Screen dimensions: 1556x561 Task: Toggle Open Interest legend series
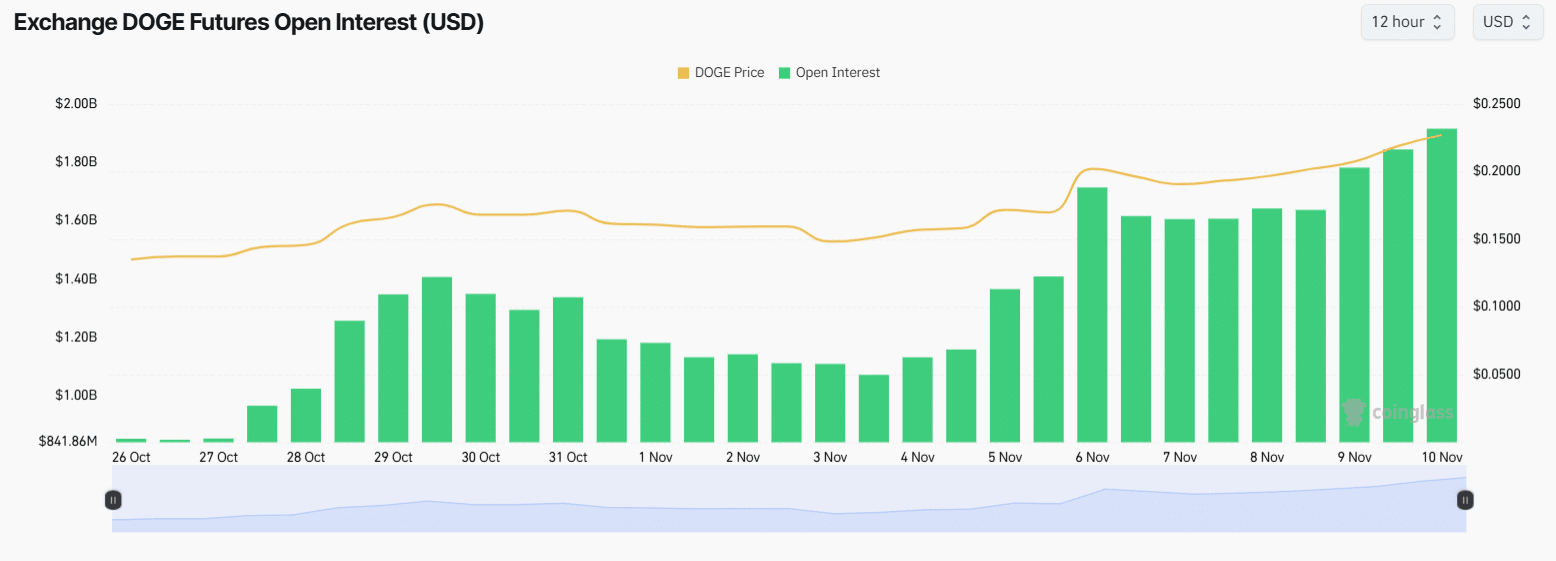pos(837,73)
